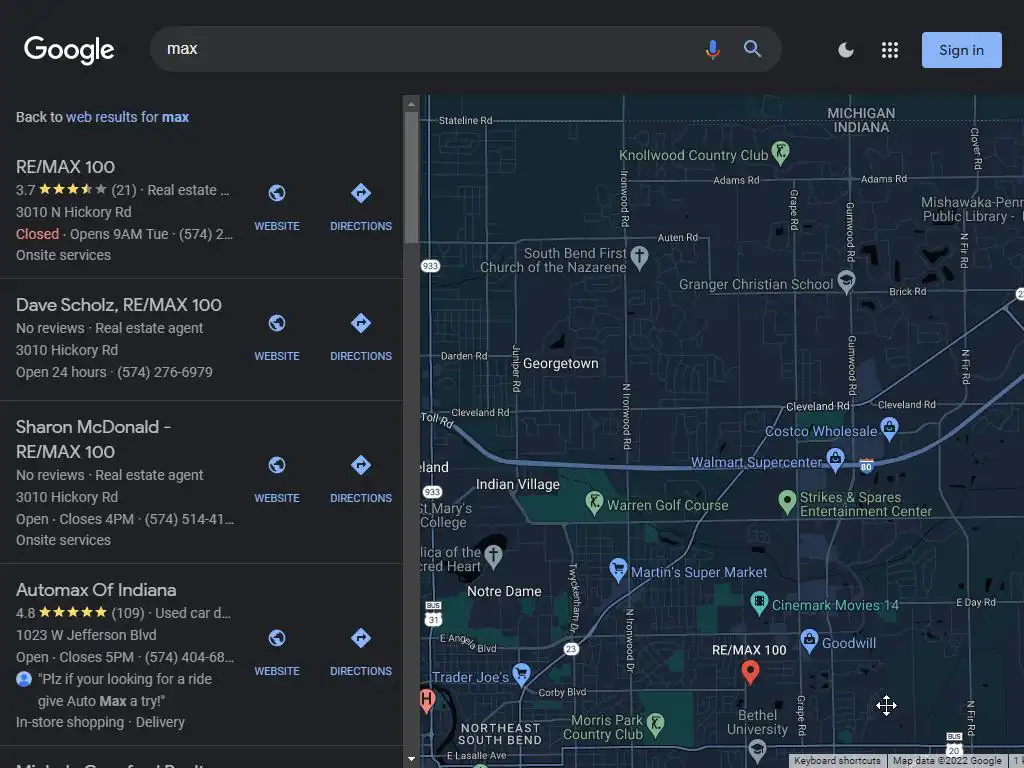Select Knollwood Country Club golf marker

tap(780, 152)
